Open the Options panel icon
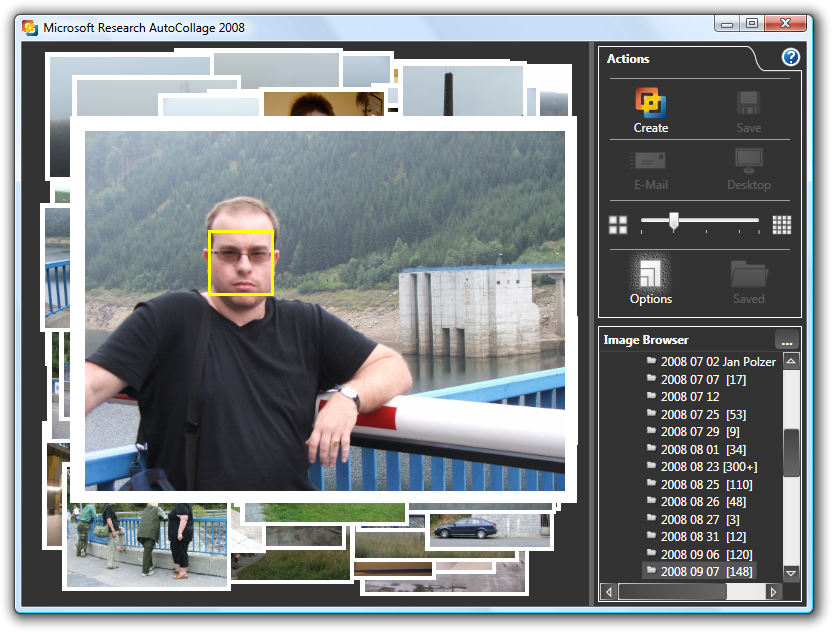Viewport: 832px width, 632px height. (650, 273)
